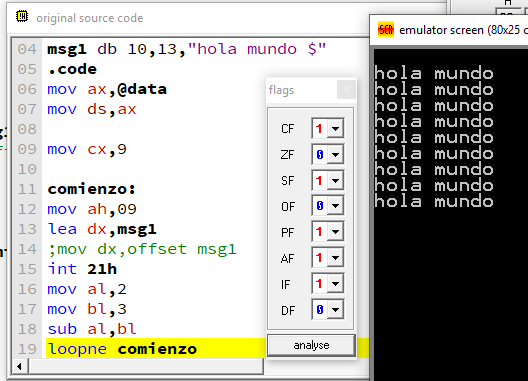The width and height of the screenshot is (528, 381).
Task: Click line number 10 in the gutter
Action: pyautogui.click(x=27, y=169)
